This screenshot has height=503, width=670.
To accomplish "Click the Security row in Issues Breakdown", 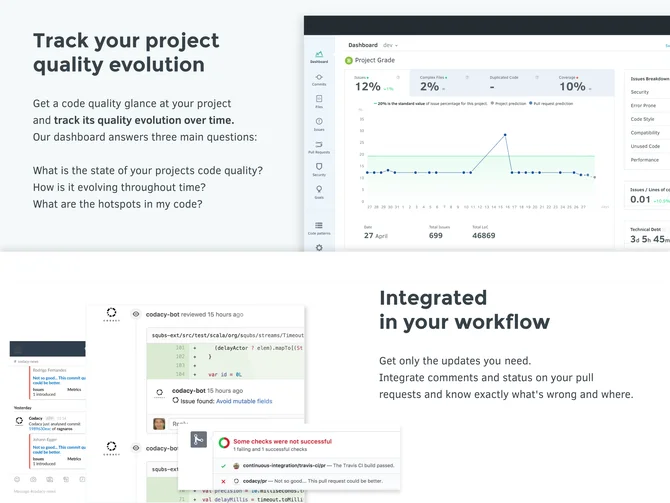I will 640,92.
